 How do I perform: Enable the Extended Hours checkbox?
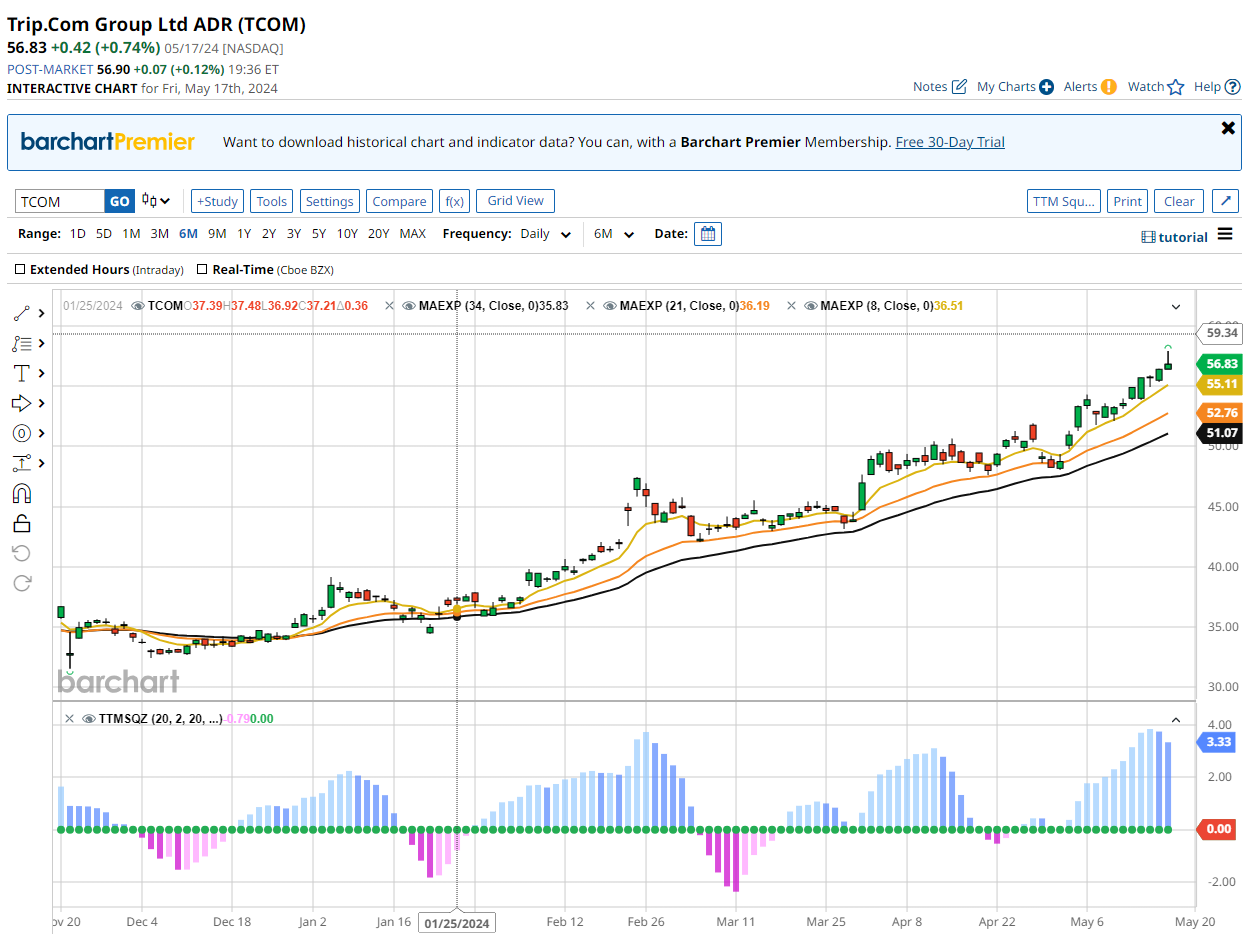[21, 270]
